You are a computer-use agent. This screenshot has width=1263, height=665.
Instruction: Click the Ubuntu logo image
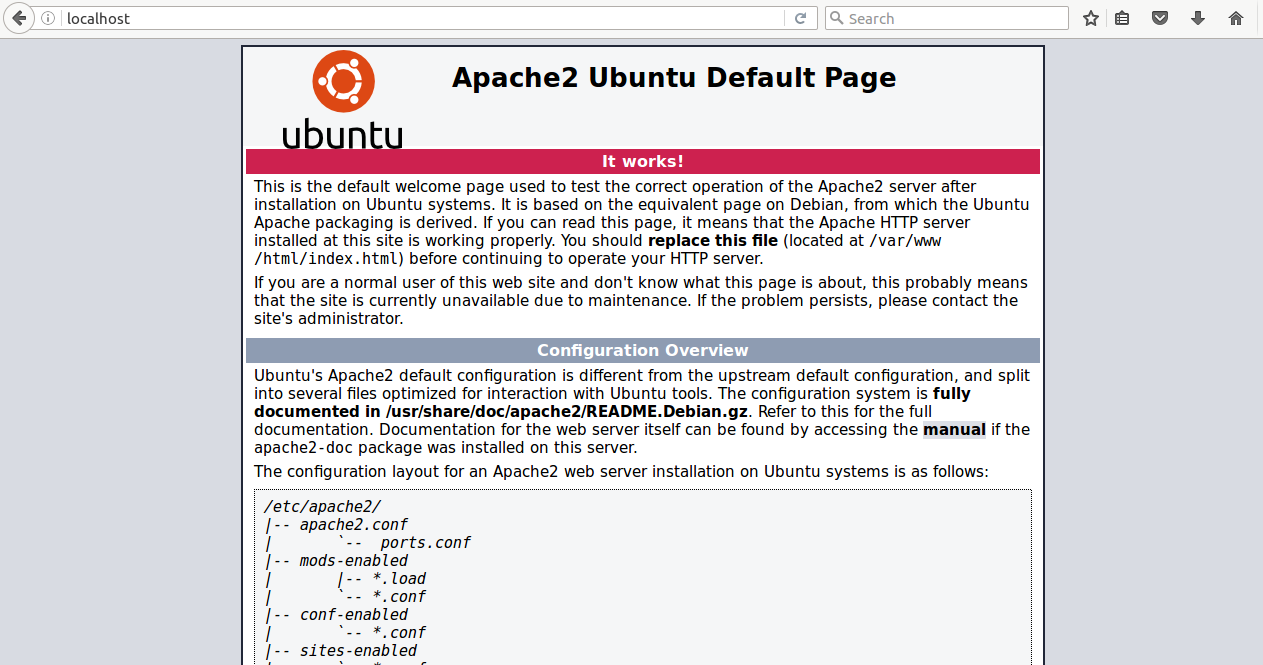pyautogui.click(x=343, y=99)
